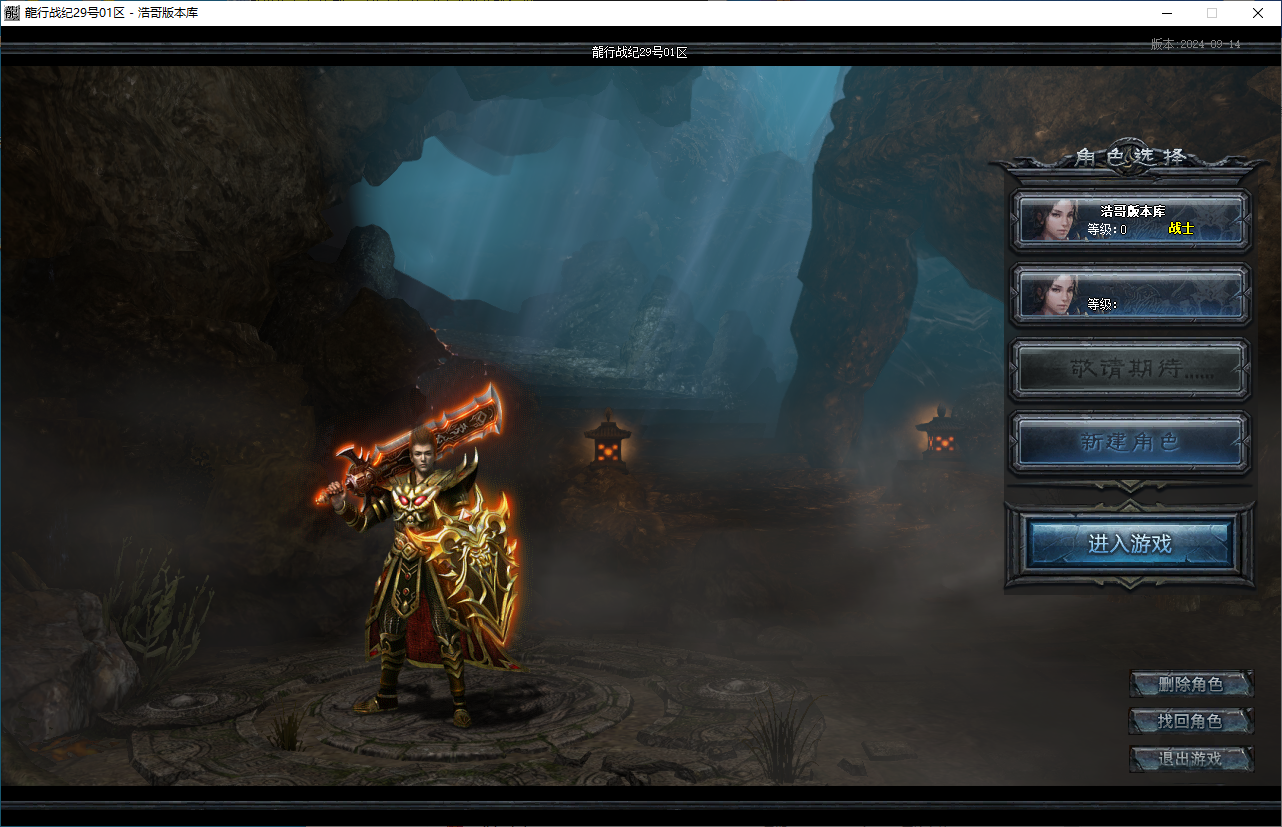
Task: Click the 版本:2024-09-14 version text
Action: [x=1195, y=44]
